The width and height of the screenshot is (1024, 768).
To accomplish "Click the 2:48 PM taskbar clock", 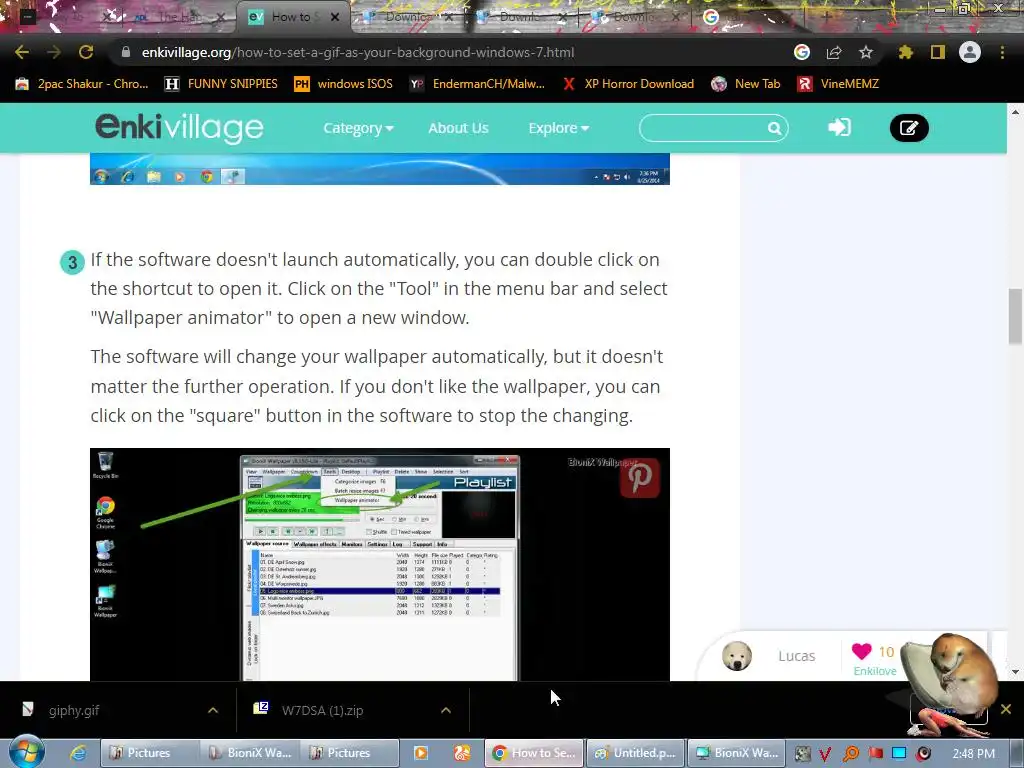I will (x=973, y=754).
